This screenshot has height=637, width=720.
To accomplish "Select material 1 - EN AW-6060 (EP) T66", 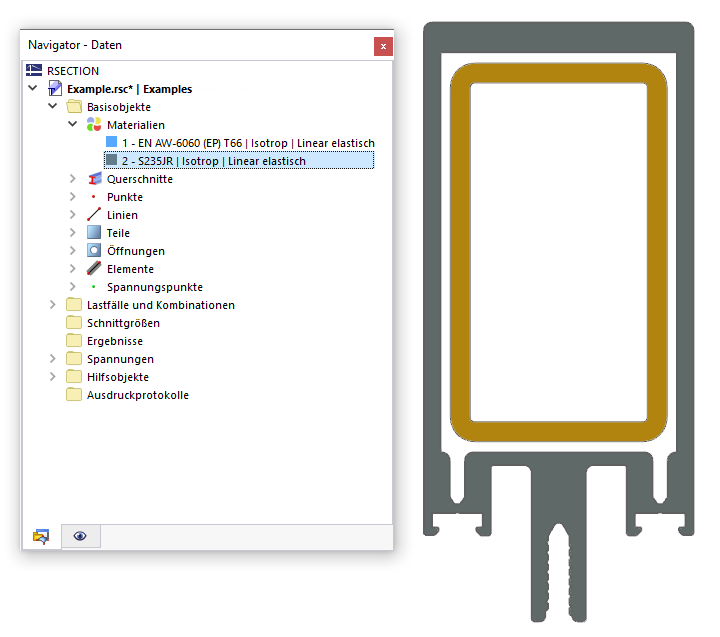I will [x=248, y=143].
